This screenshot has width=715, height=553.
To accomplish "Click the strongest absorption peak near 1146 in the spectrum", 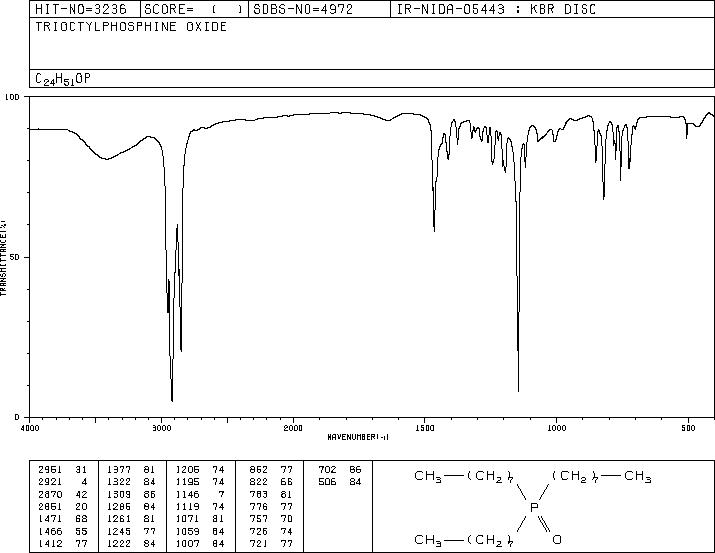I will 518,390.
